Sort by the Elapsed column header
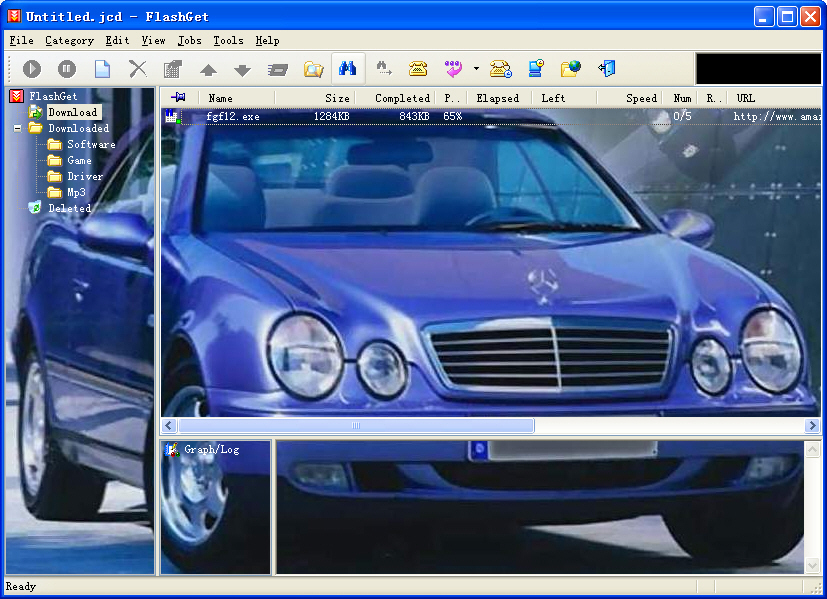 point(497,98)
